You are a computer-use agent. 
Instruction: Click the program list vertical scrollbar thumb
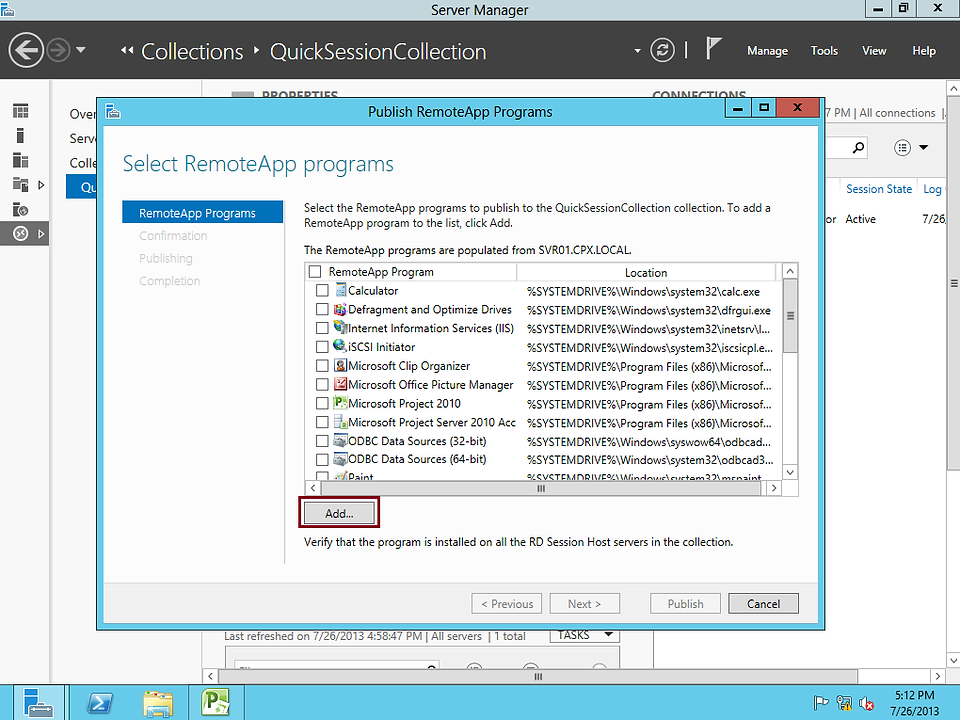pyautogui.click(x=790, y=316)
